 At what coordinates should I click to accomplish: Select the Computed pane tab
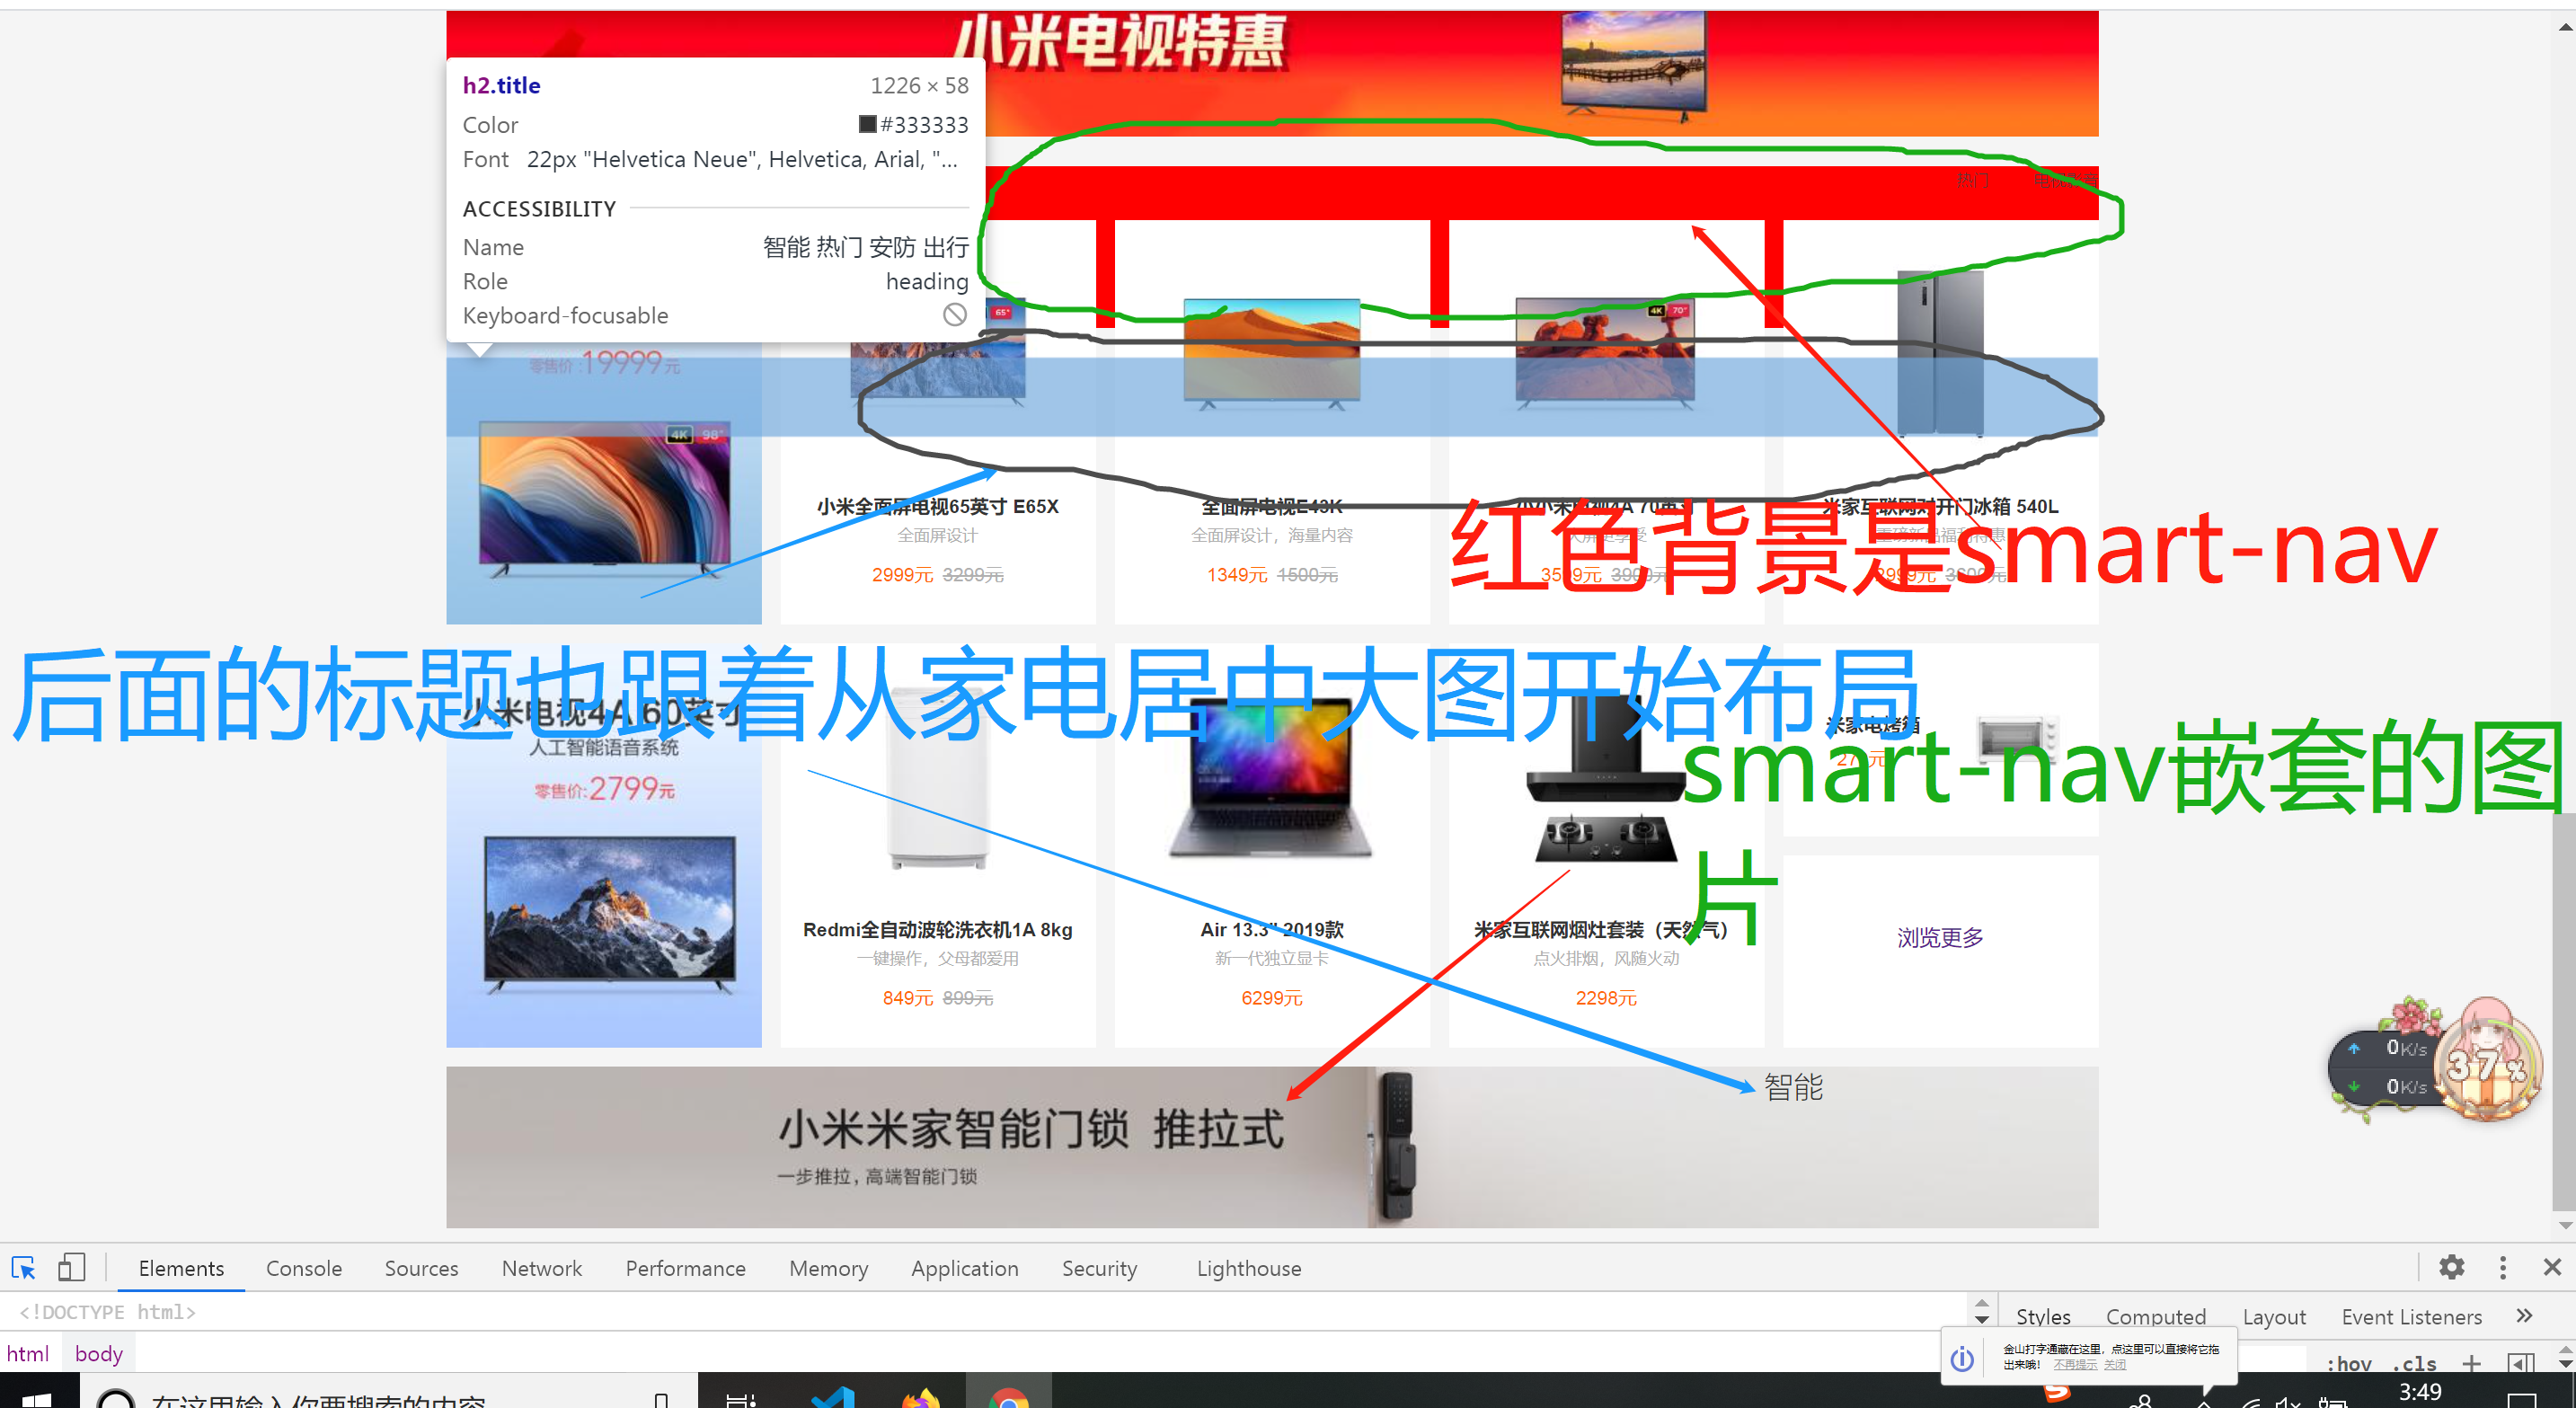pyautogui.click(x=2156, y=1316)
